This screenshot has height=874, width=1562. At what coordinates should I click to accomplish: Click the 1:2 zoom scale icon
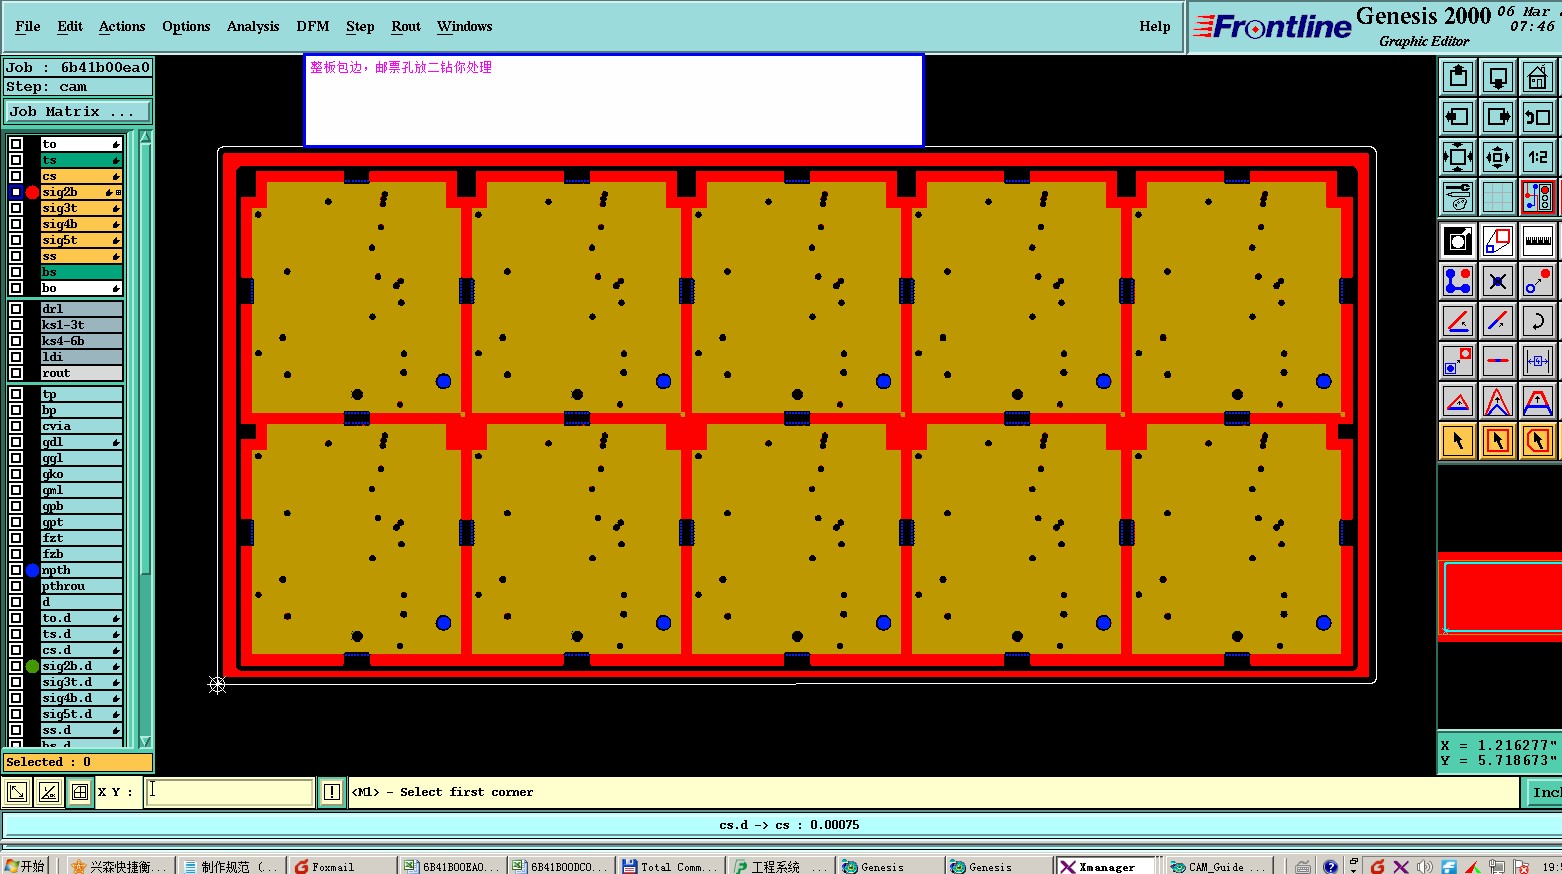pos(1537,157)
